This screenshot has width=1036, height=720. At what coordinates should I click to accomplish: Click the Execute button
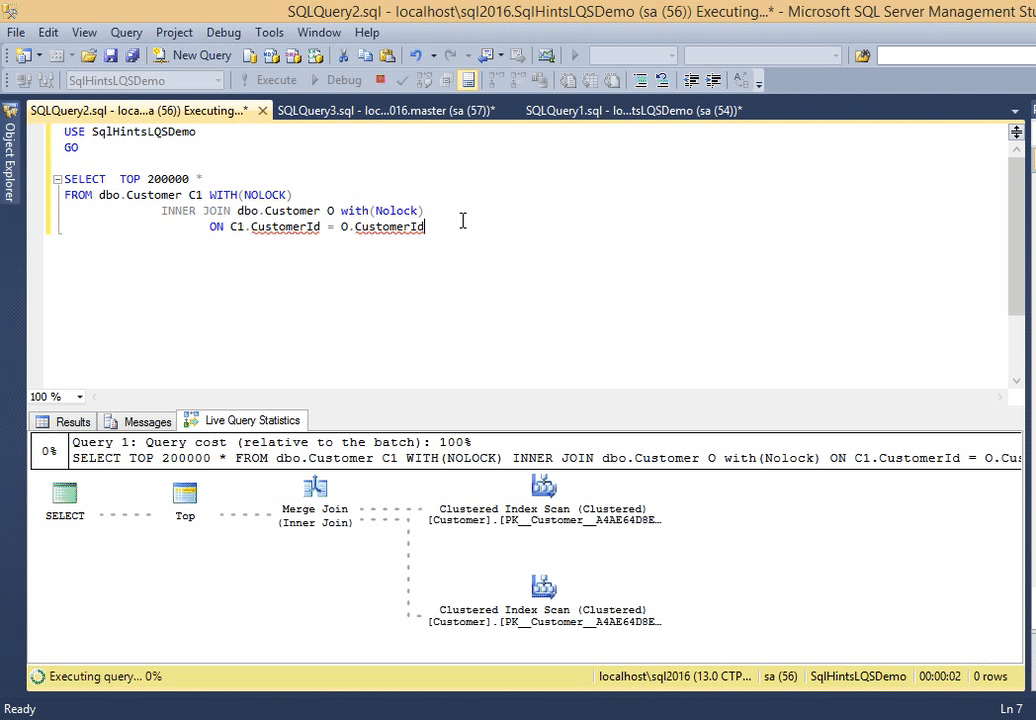pos(268,80)
